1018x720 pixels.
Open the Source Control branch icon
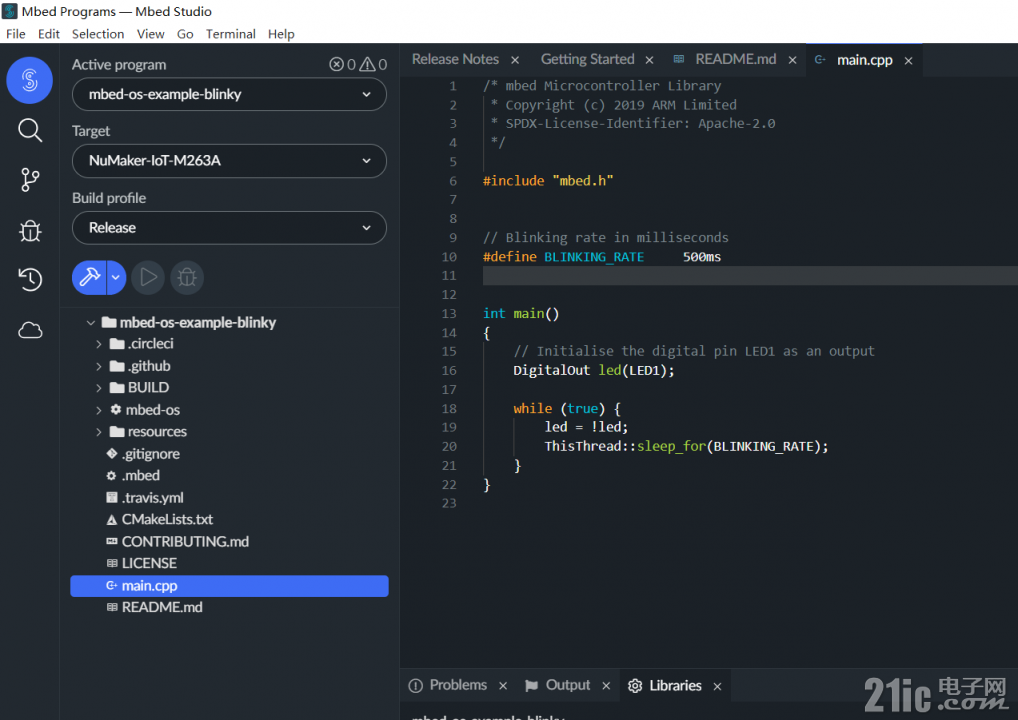coord(30,180)
